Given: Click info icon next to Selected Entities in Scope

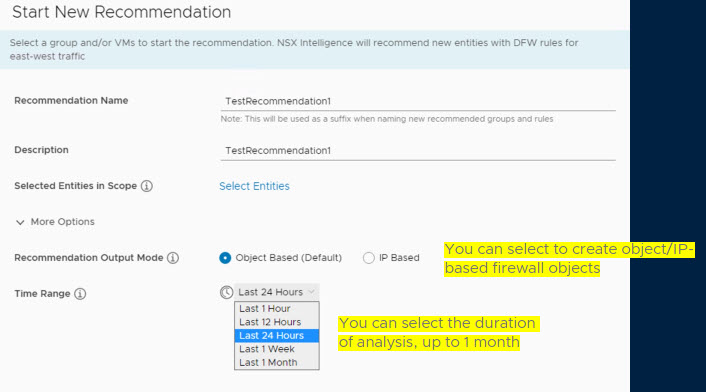Looking at the screenshot, I should click(147, 186).
